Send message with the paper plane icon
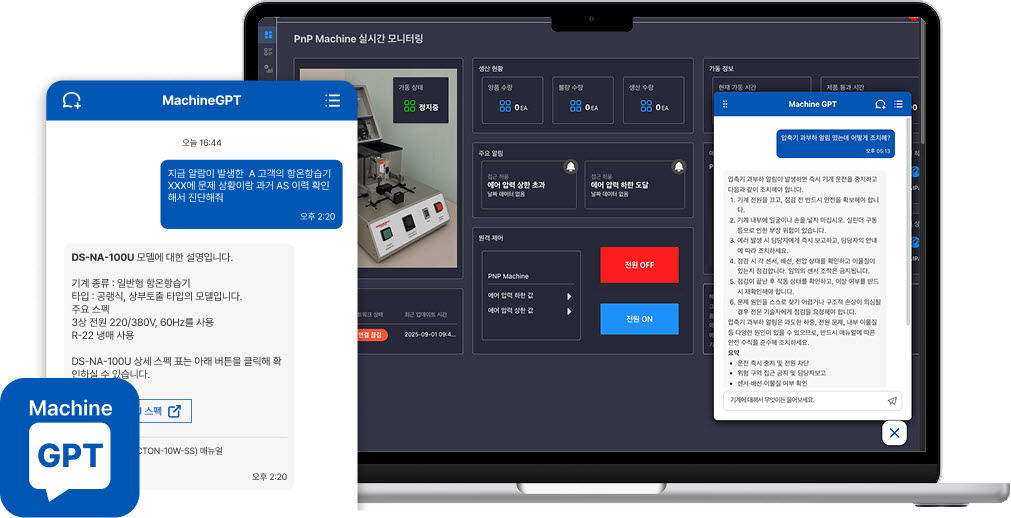 point(892,400)
